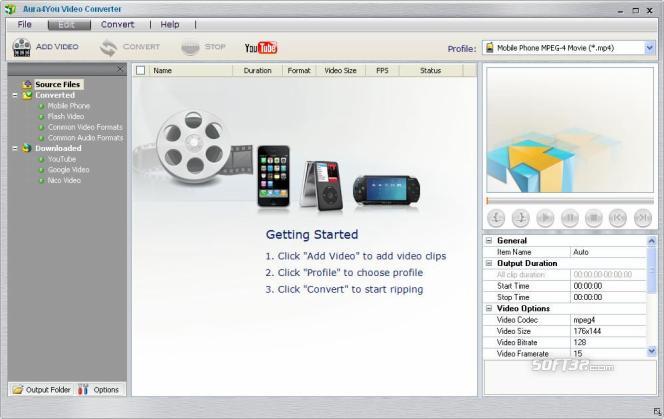Collapse the Output Duration property group

(x=489, y=263)
